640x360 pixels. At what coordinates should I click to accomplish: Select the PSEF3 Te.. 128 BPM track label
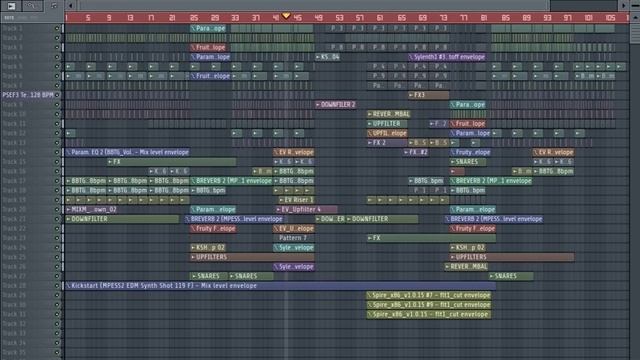28,95
